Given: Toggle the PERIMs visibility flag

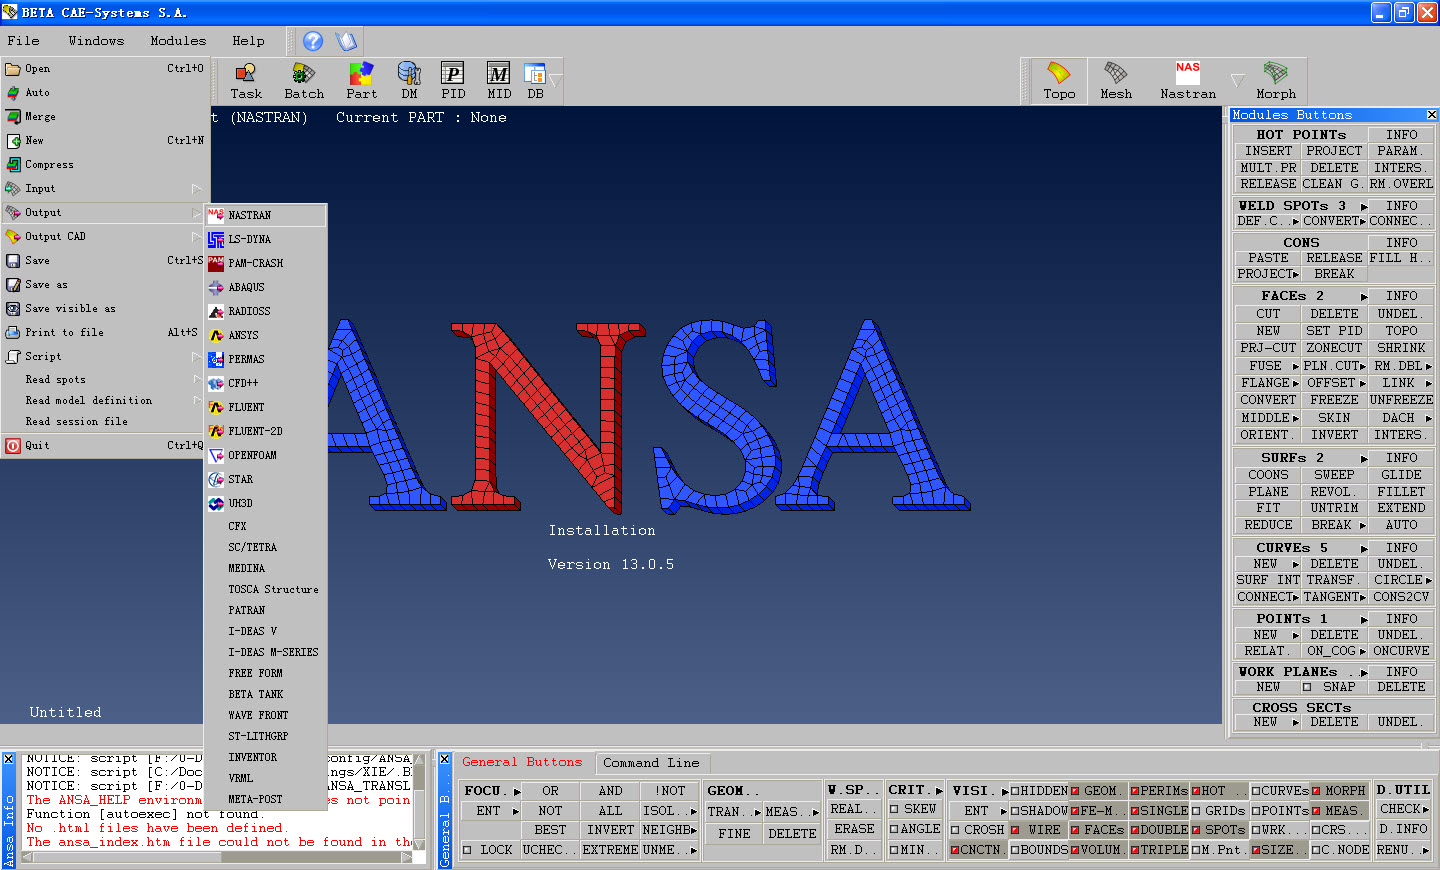Looking at the screenshot, I should click(x=1134, y=791).
